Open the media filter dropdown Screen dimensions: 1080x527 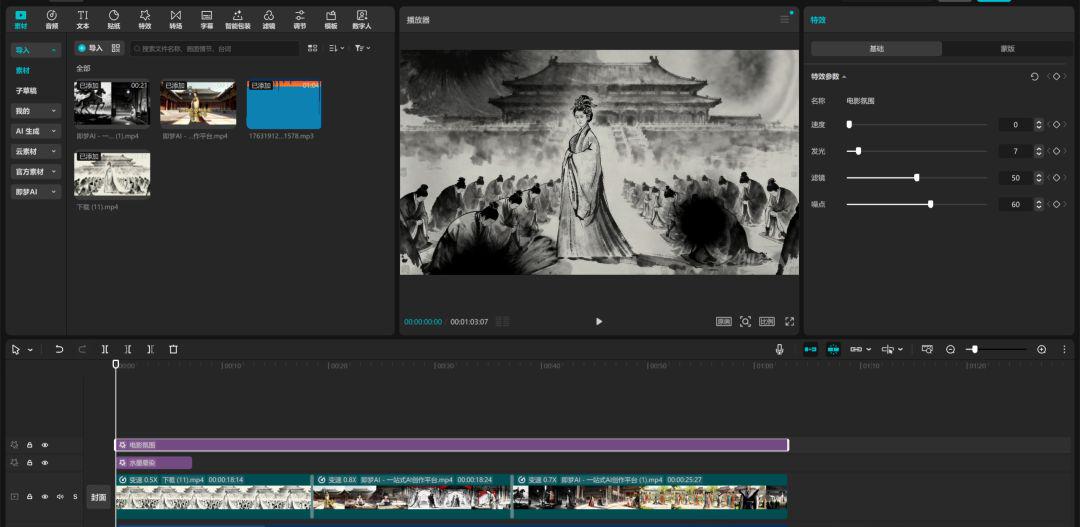click(x=362, y=48)
